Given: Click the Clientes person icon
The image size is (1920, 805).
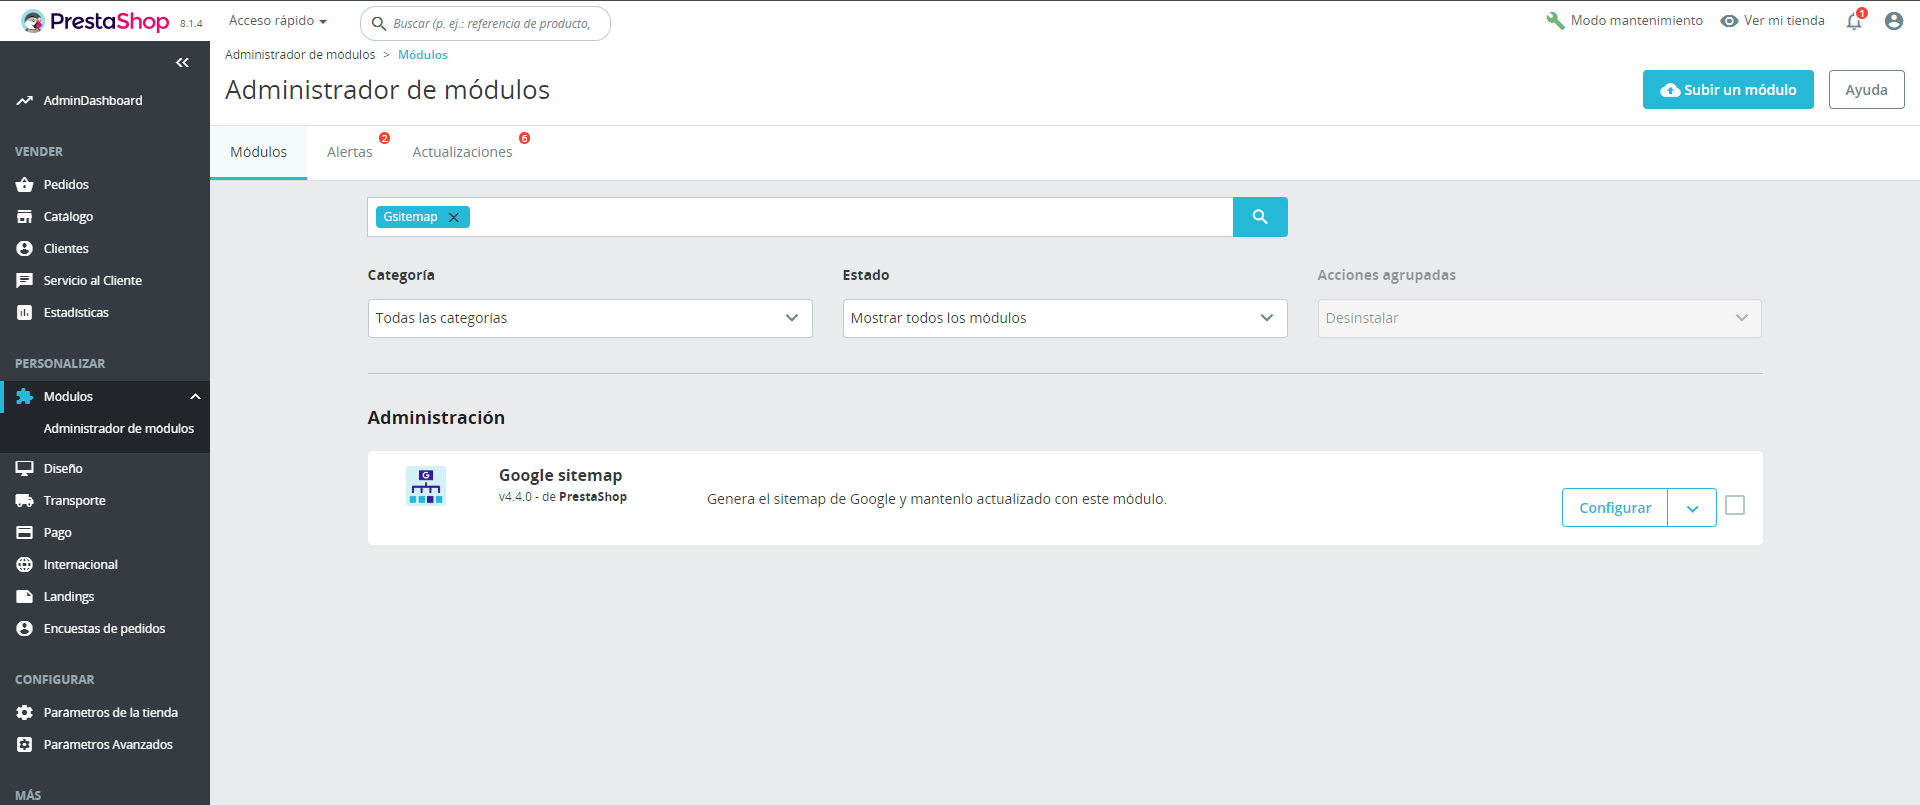Looking at the screenshot, I should 25,249.
